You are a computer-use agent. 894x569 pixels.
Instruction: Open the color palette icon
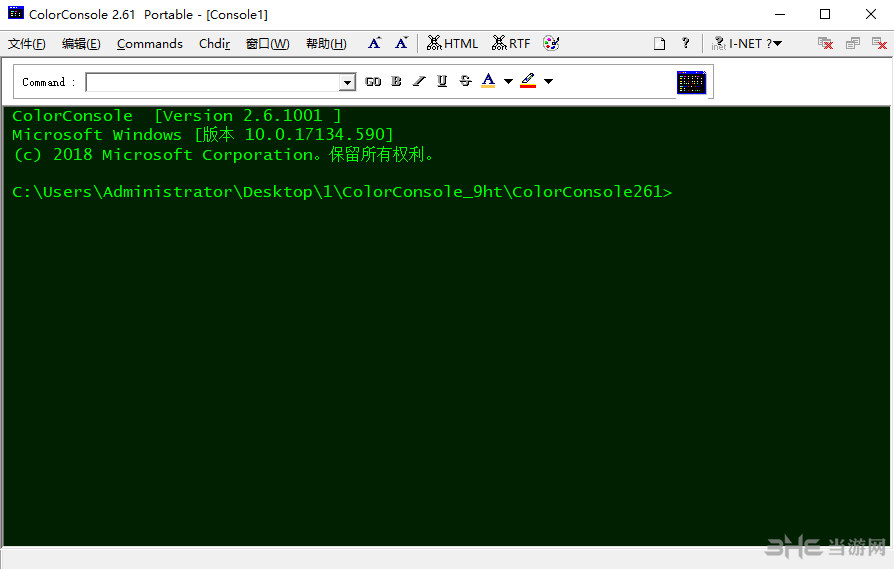551,43
